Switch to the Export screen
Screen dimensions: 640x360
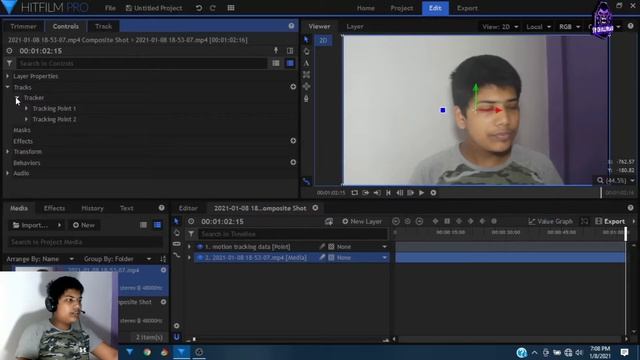click(x=467, y=8)
